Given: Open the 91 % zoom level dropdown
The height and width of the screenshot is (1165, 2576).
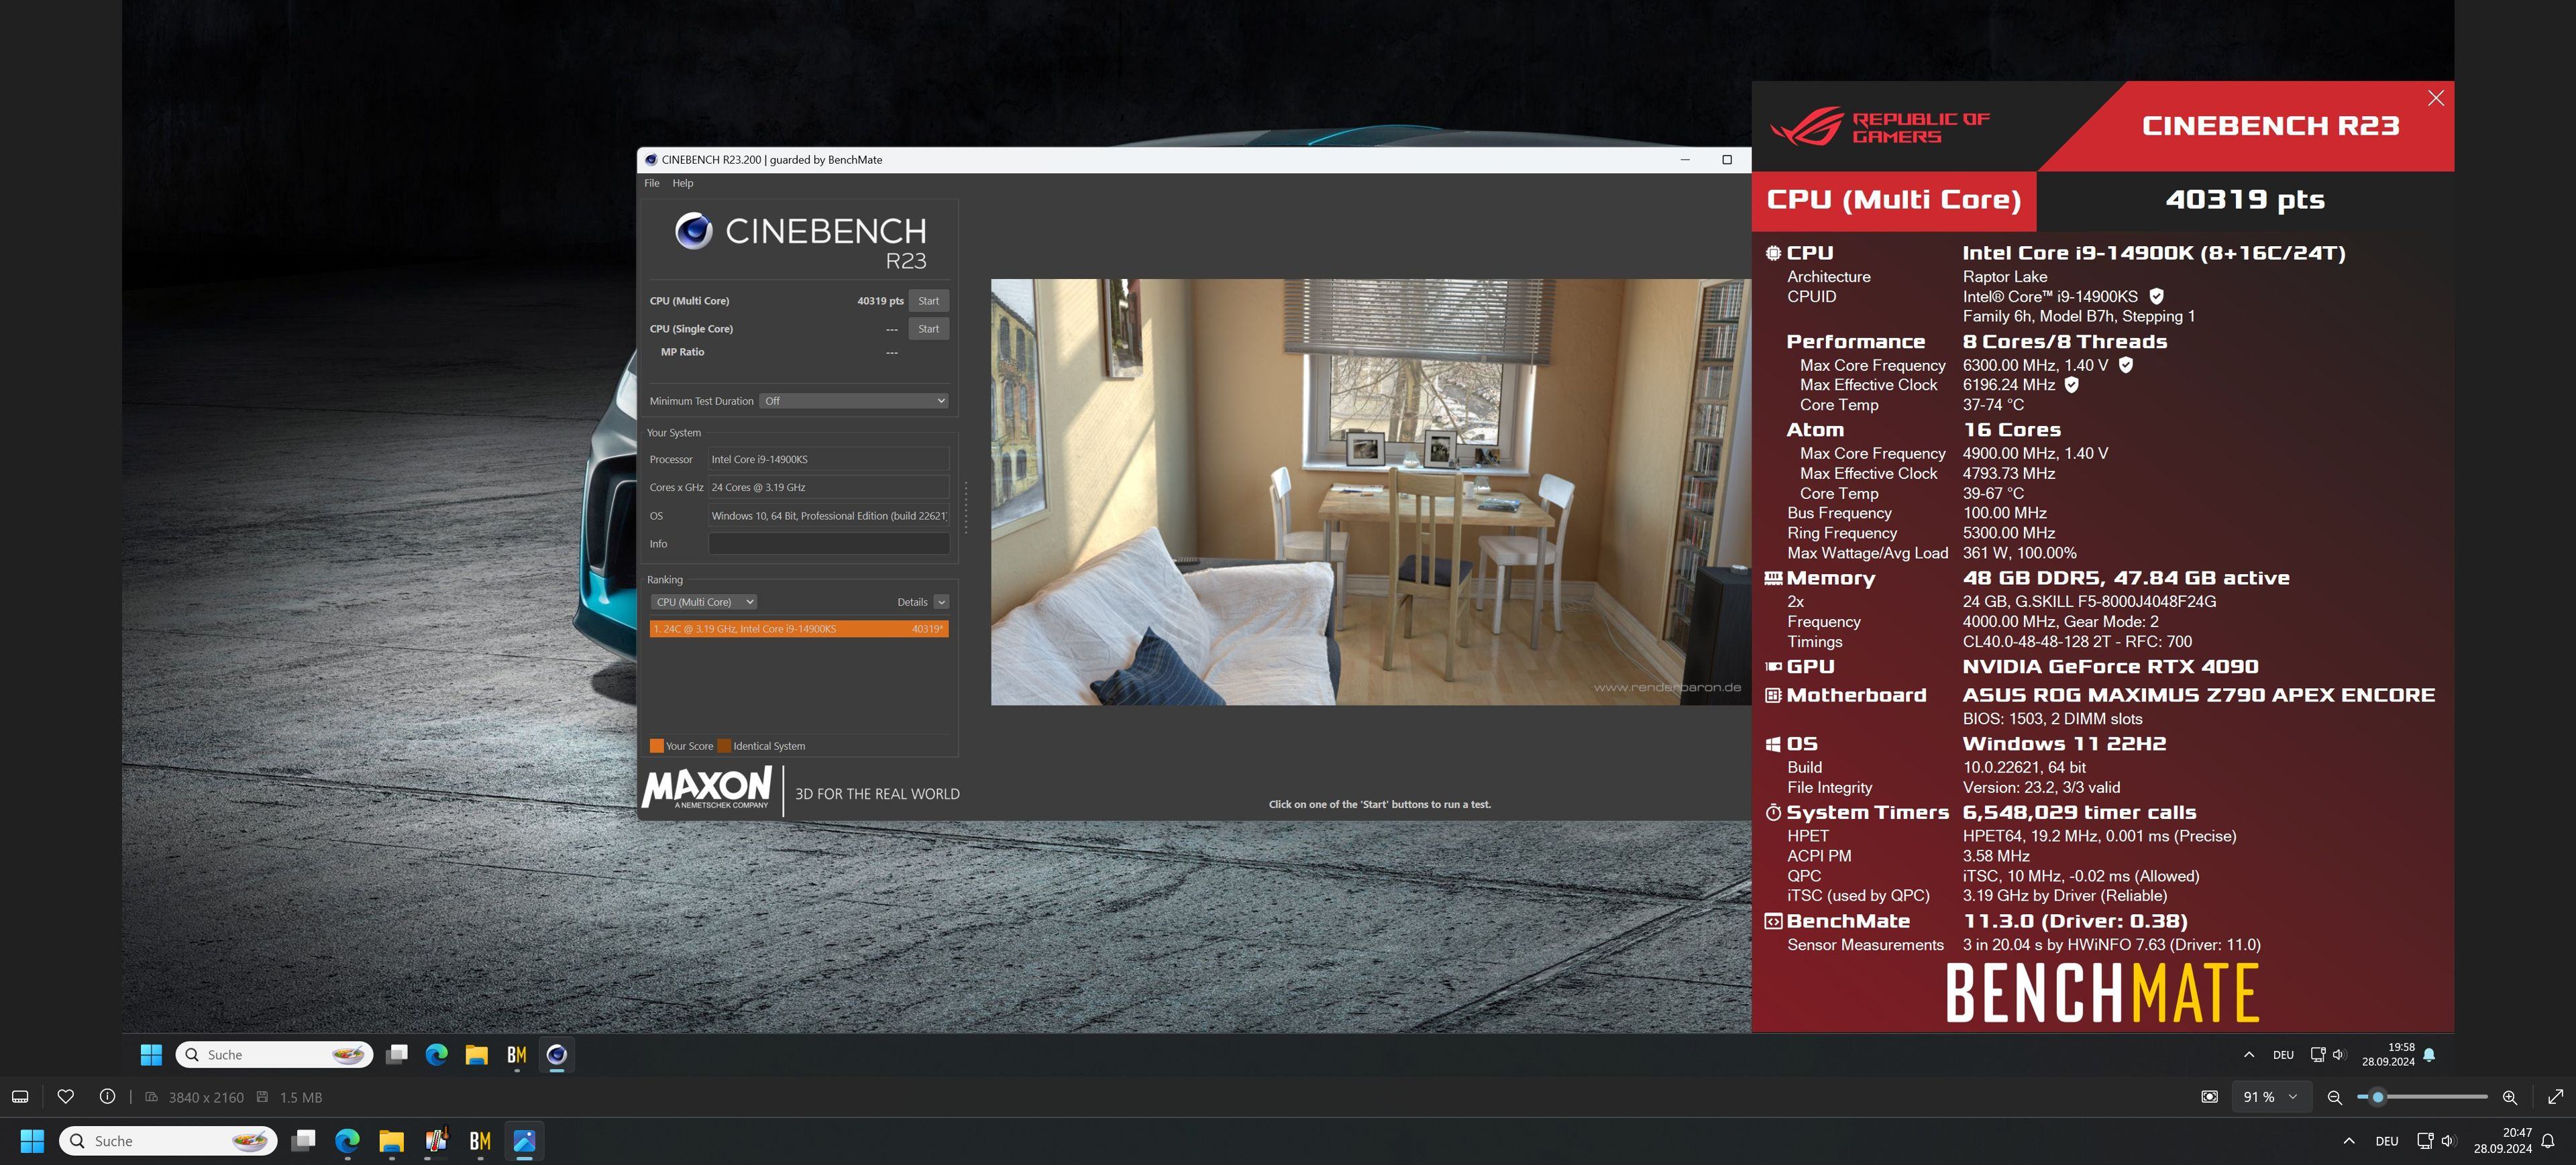Looking at the screenshot, I should [2270, 1097].
